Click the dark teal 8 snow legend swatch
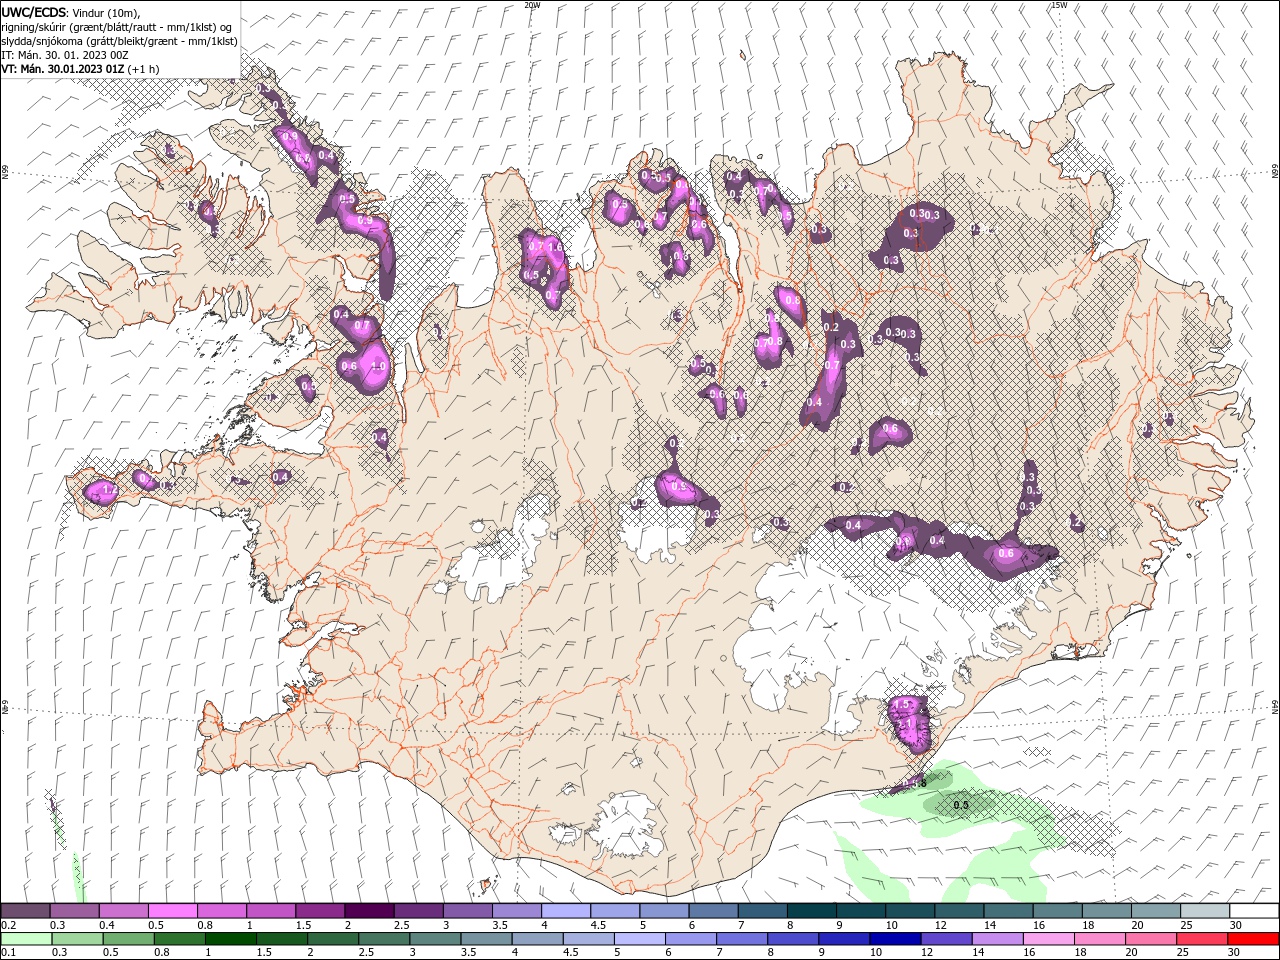The height and width of the screenshot is (960, 1280). coord(811,911)
